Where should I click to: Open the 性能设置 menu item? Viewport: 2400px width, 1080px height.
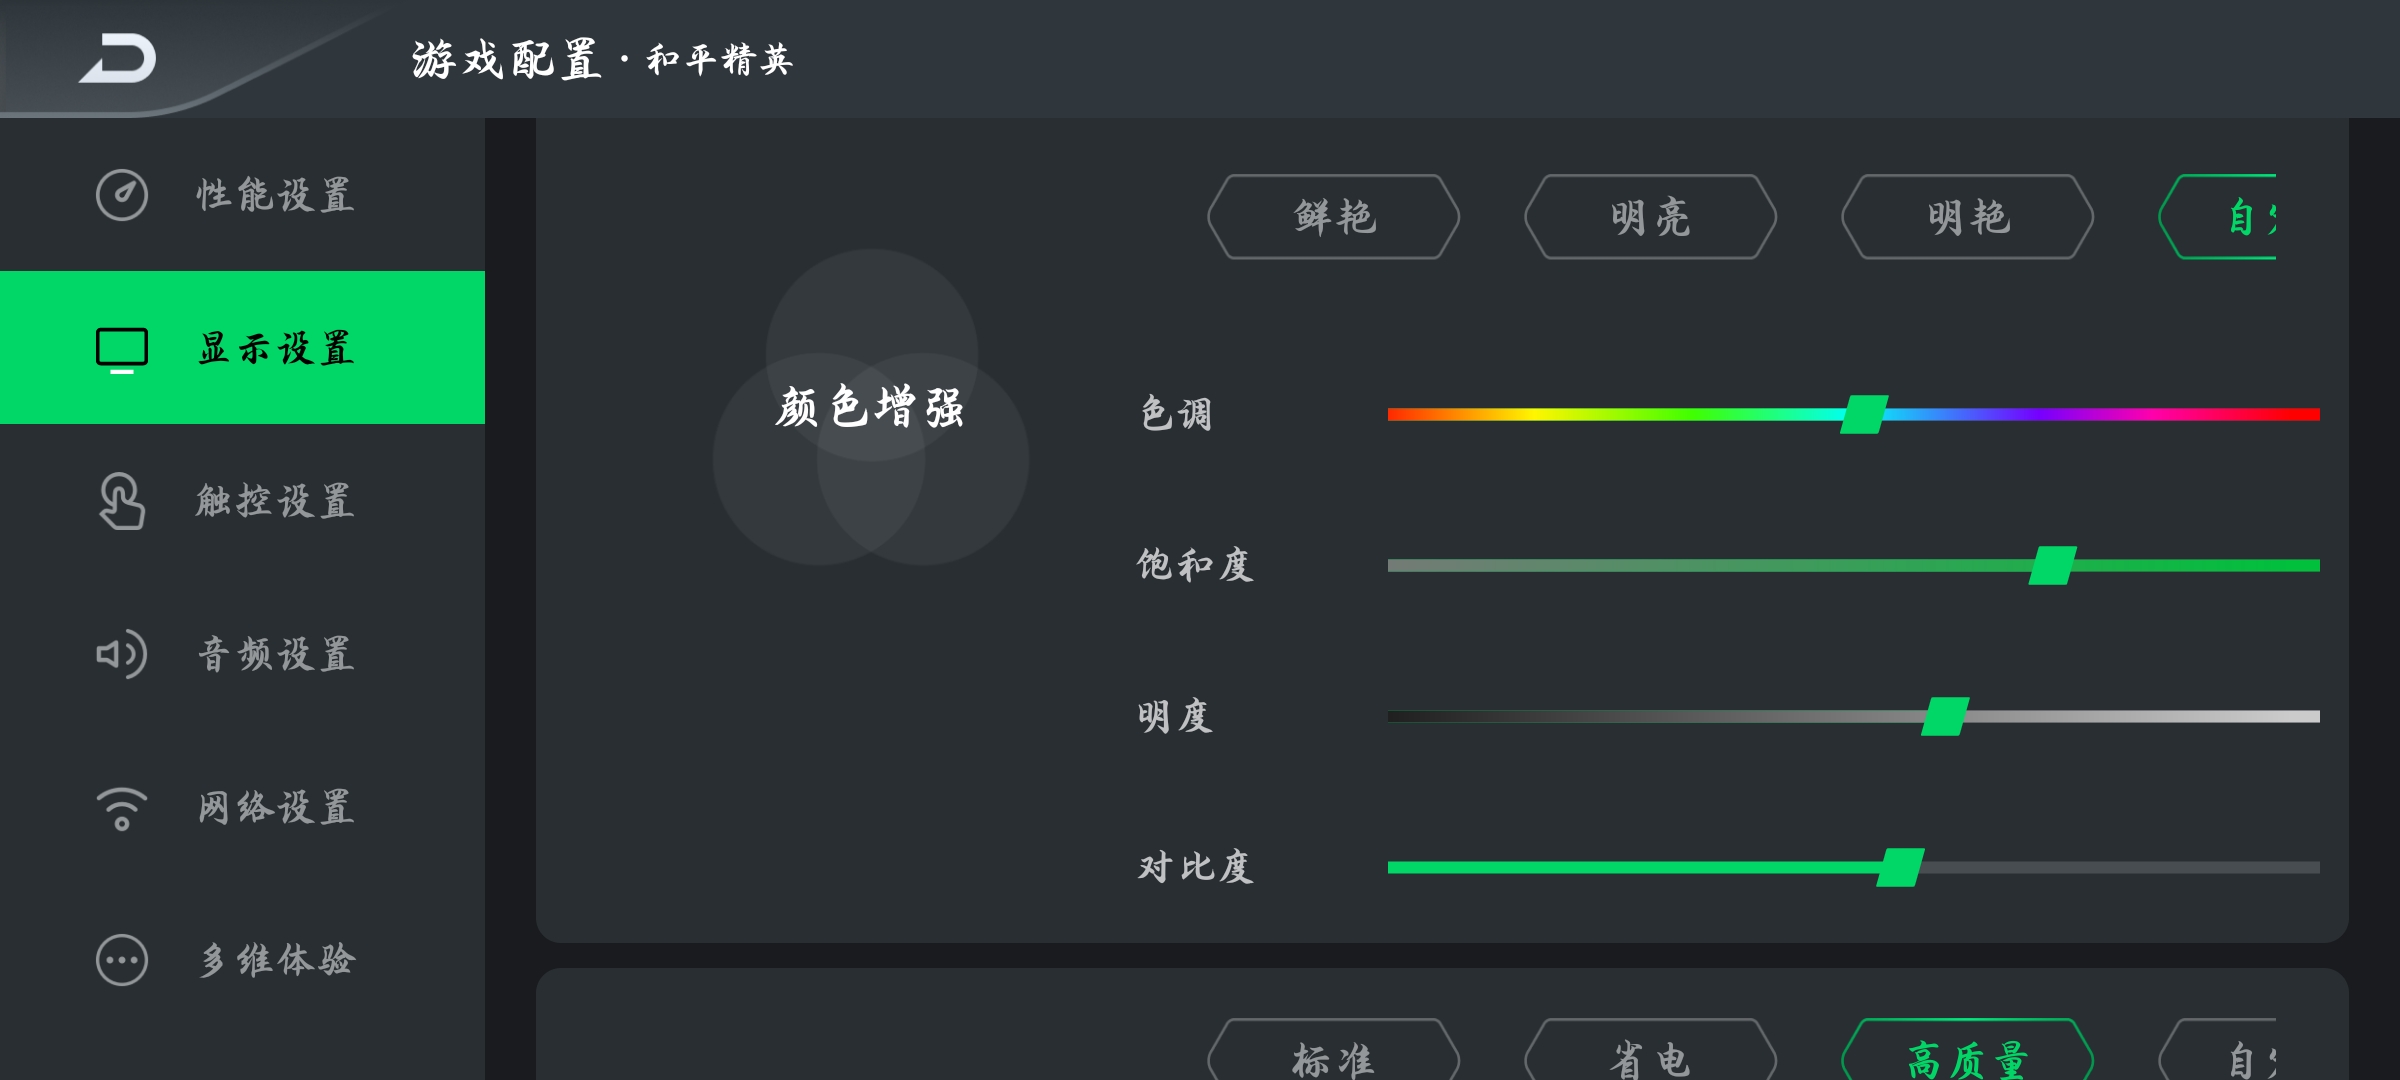(x=242, y=195)
